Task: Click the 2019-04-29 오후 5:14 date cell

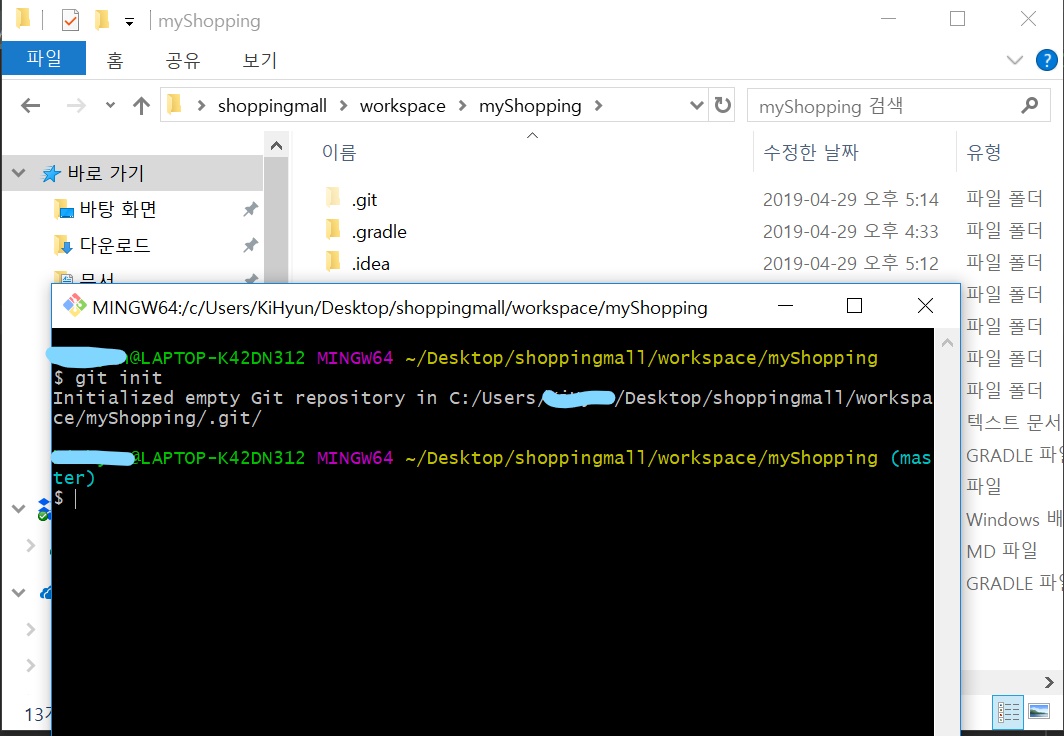Action: click(850, 199)
